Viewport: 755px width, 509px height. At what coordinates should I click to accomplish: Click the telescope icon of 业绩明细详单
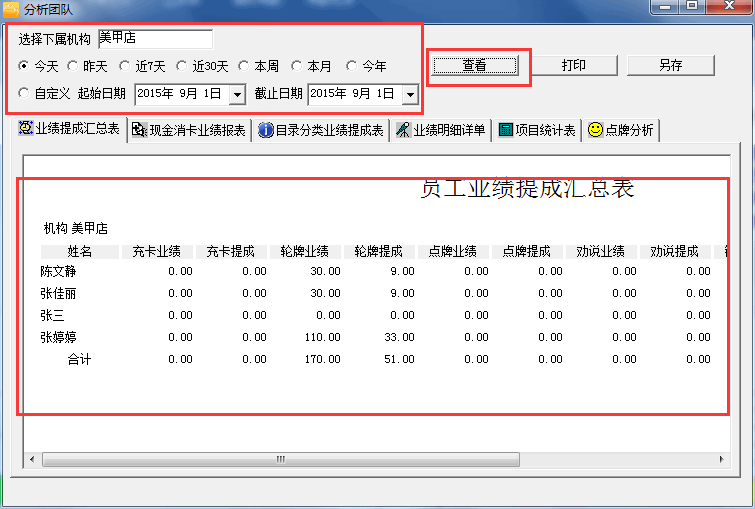click(x=403, y=130)
